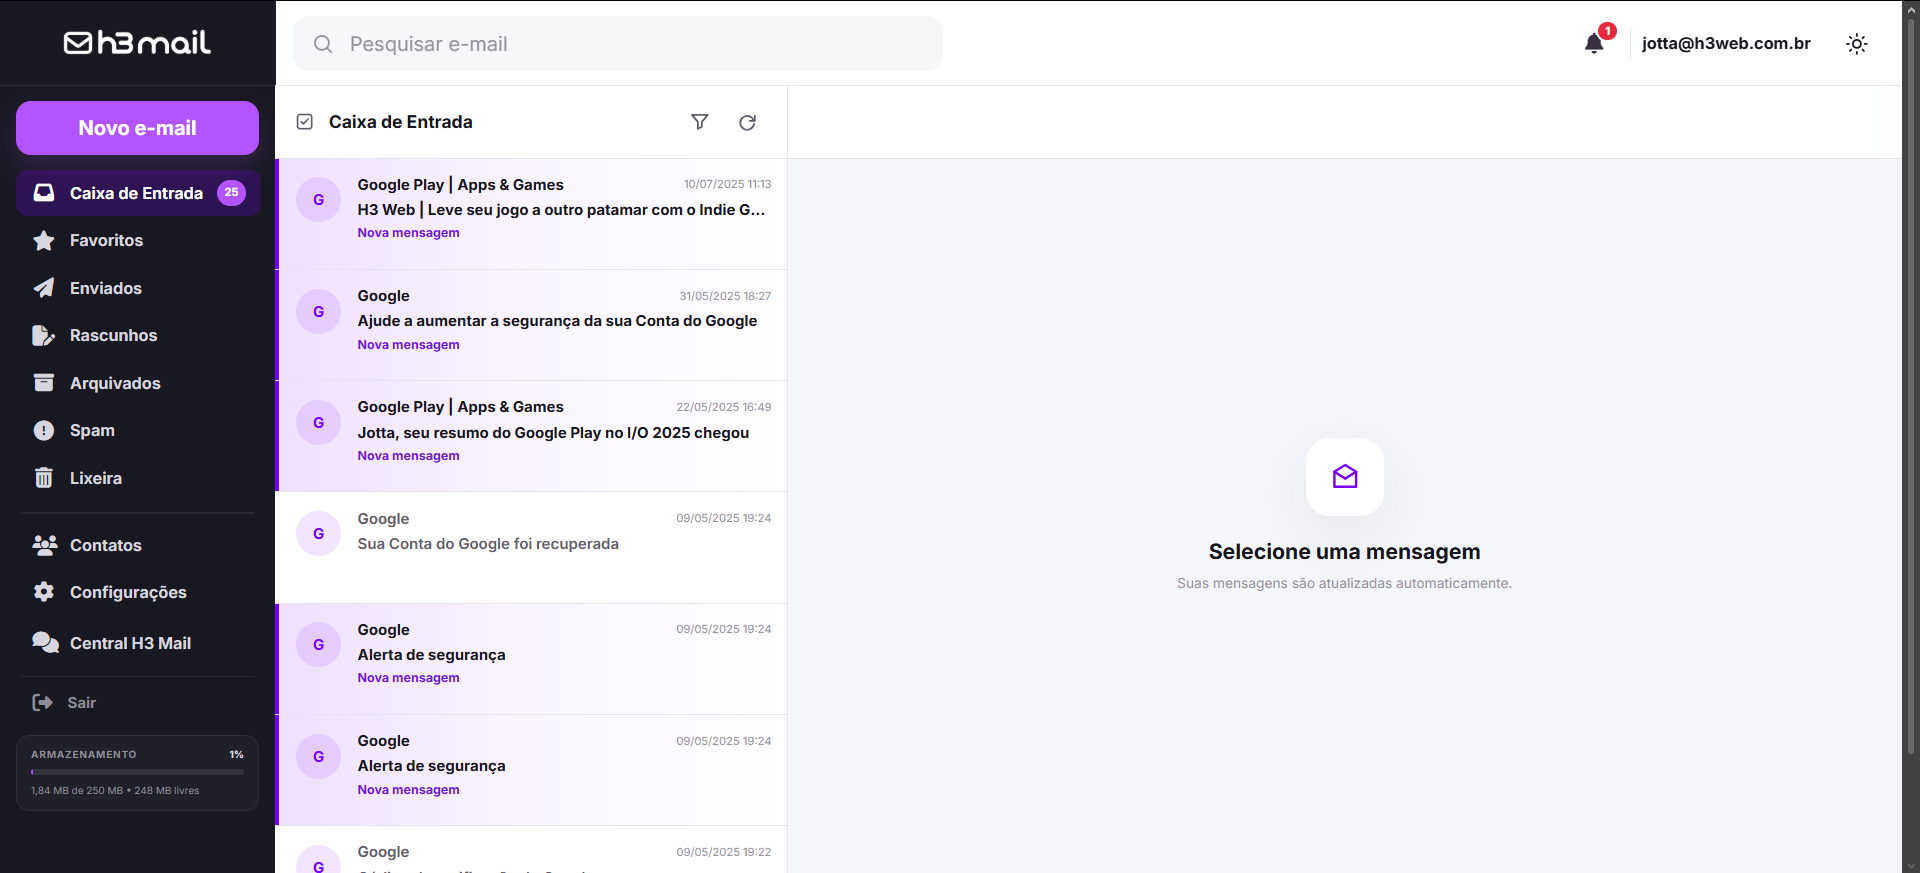Compose with the Novo e-mail button
The image size is (1920, 873).
click(137, 128)
